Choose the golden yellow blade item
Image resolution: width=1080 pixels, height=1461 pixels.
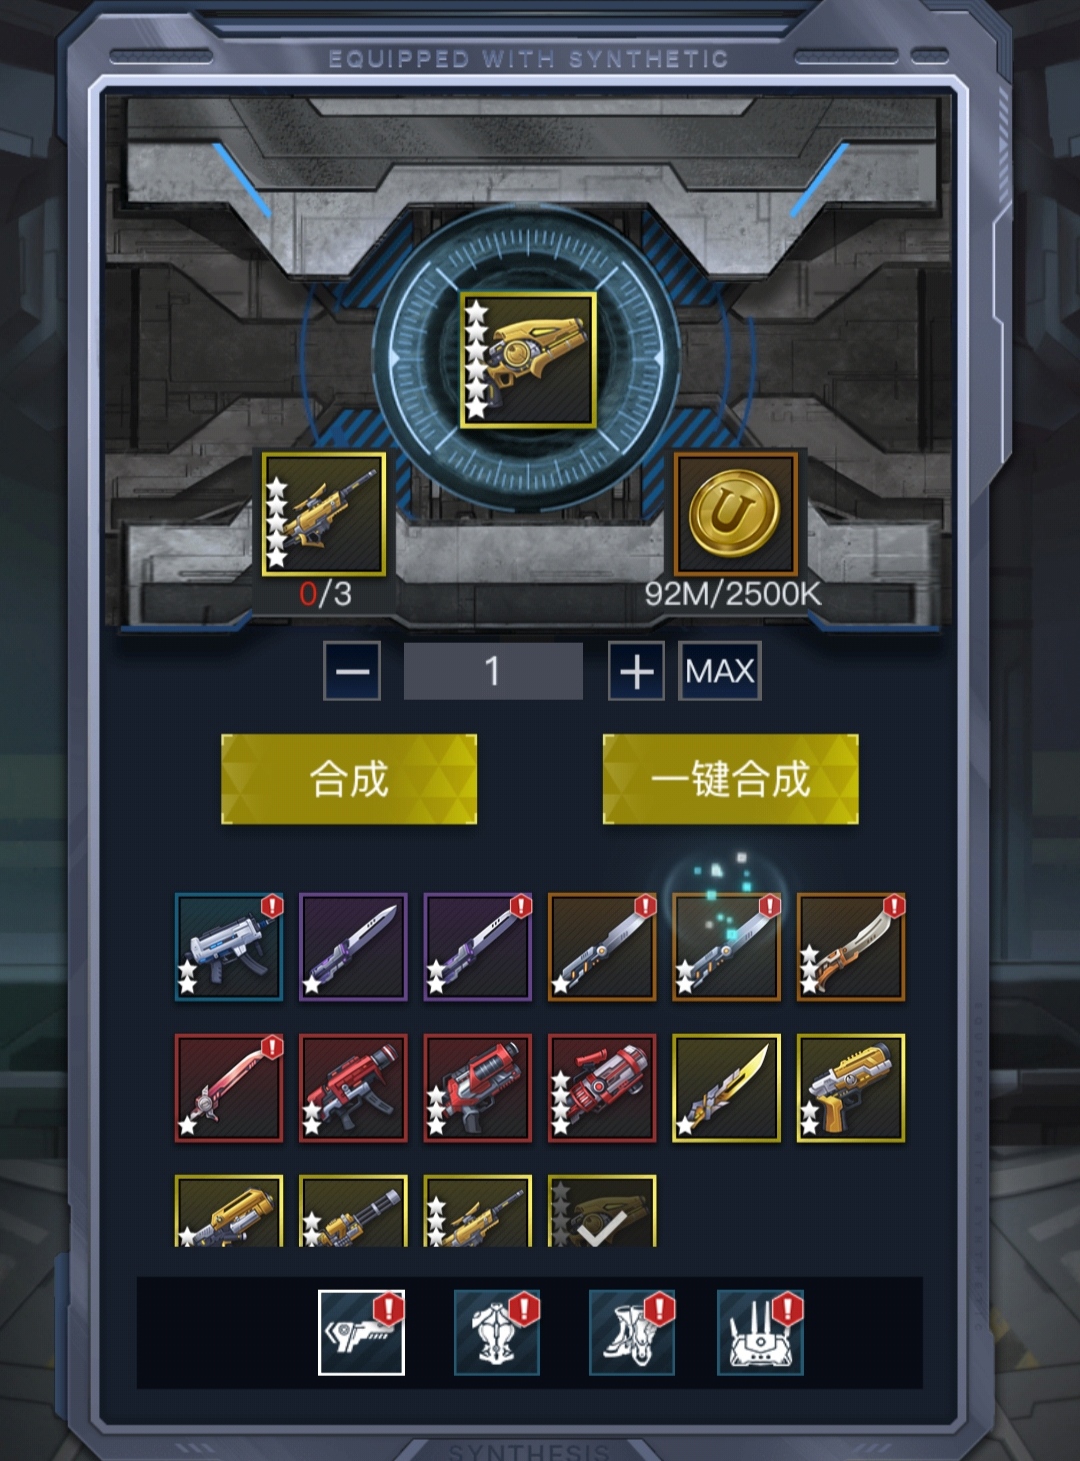[x=726, y=1088]
